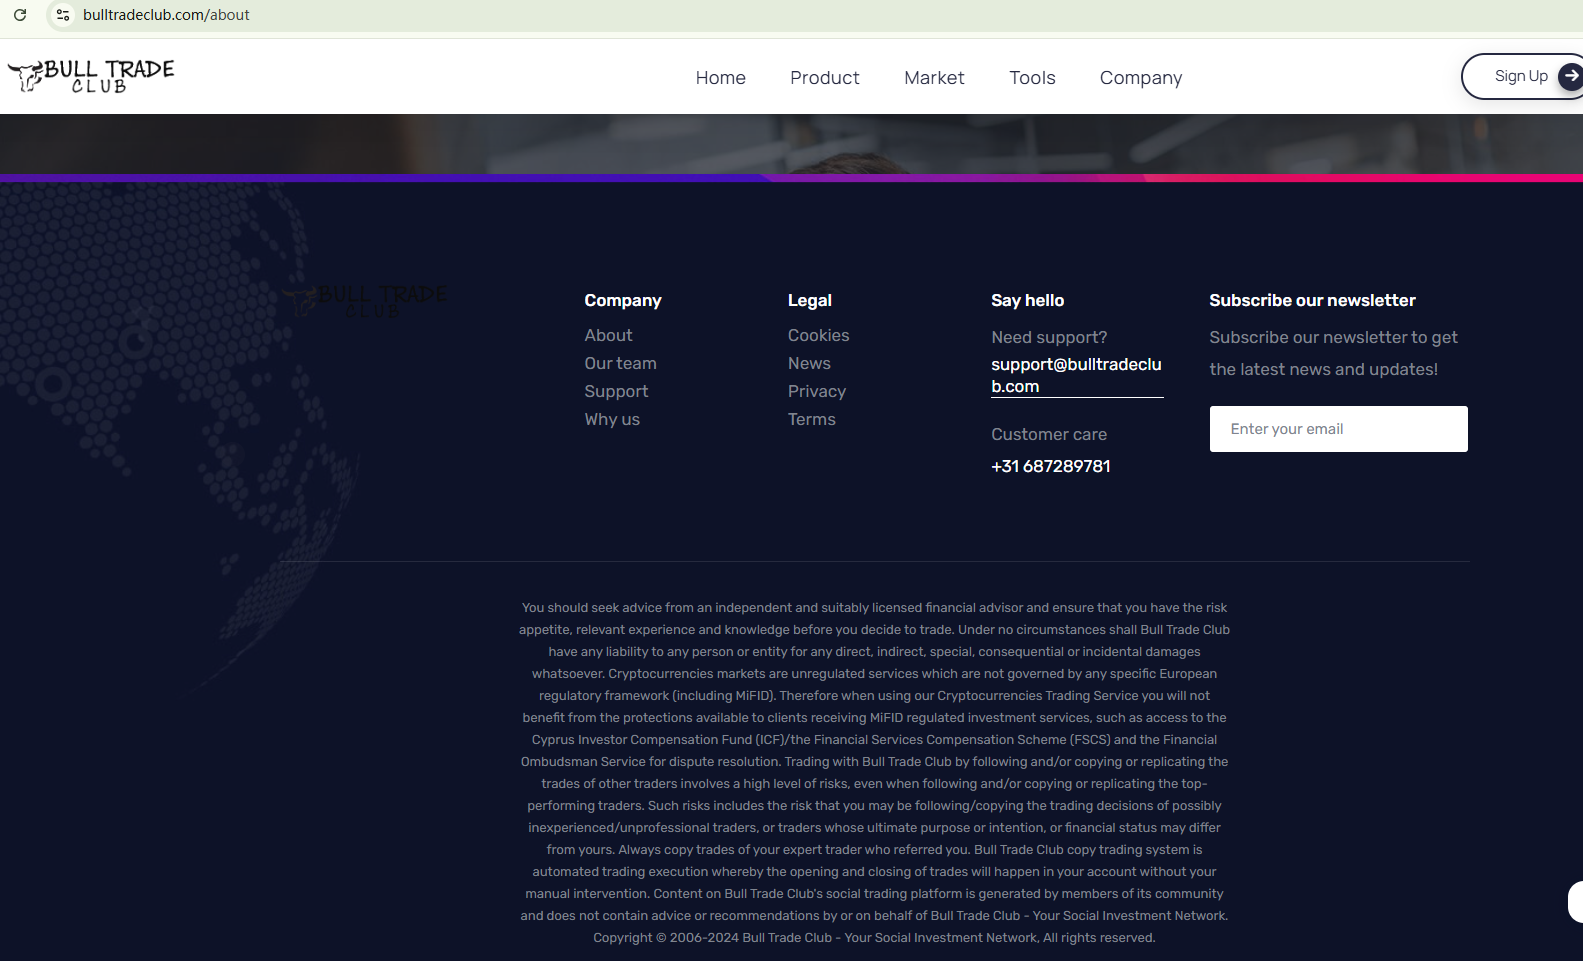Click the arrow icon on Sign Up
Image resolution: width=1583 pixels, height=961 pixels.
tap(1571, 76)
